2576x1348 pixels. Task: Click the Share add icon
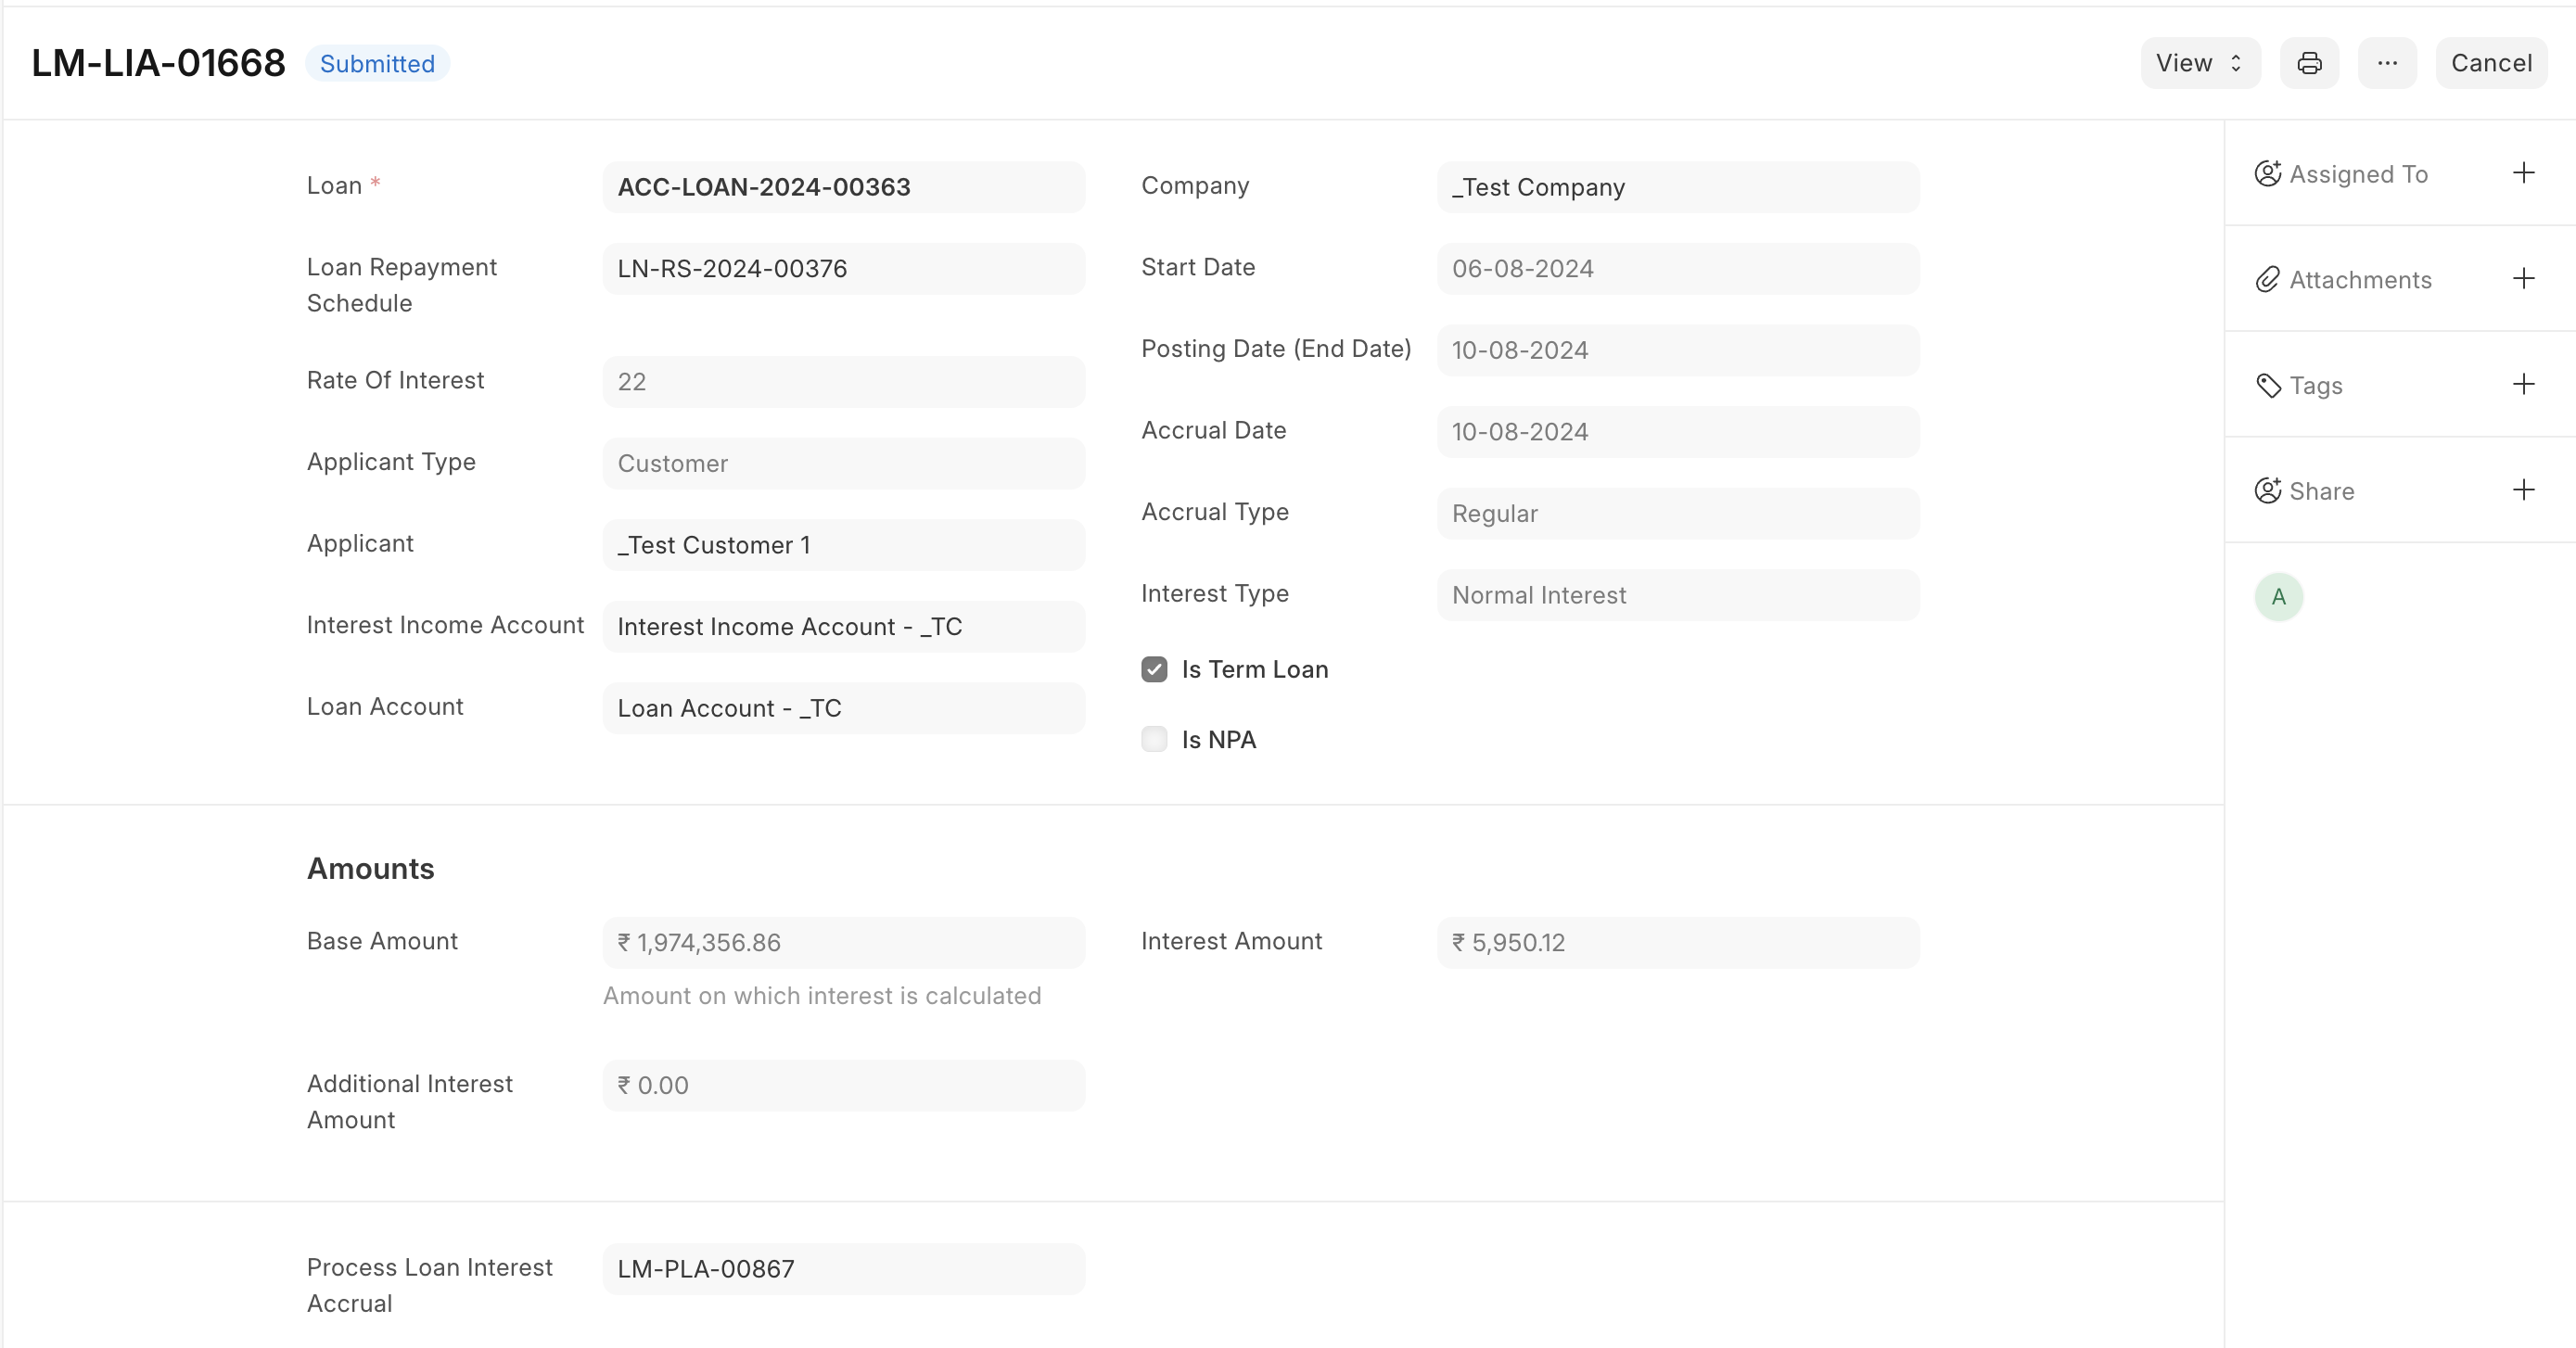coord(2530,490)
